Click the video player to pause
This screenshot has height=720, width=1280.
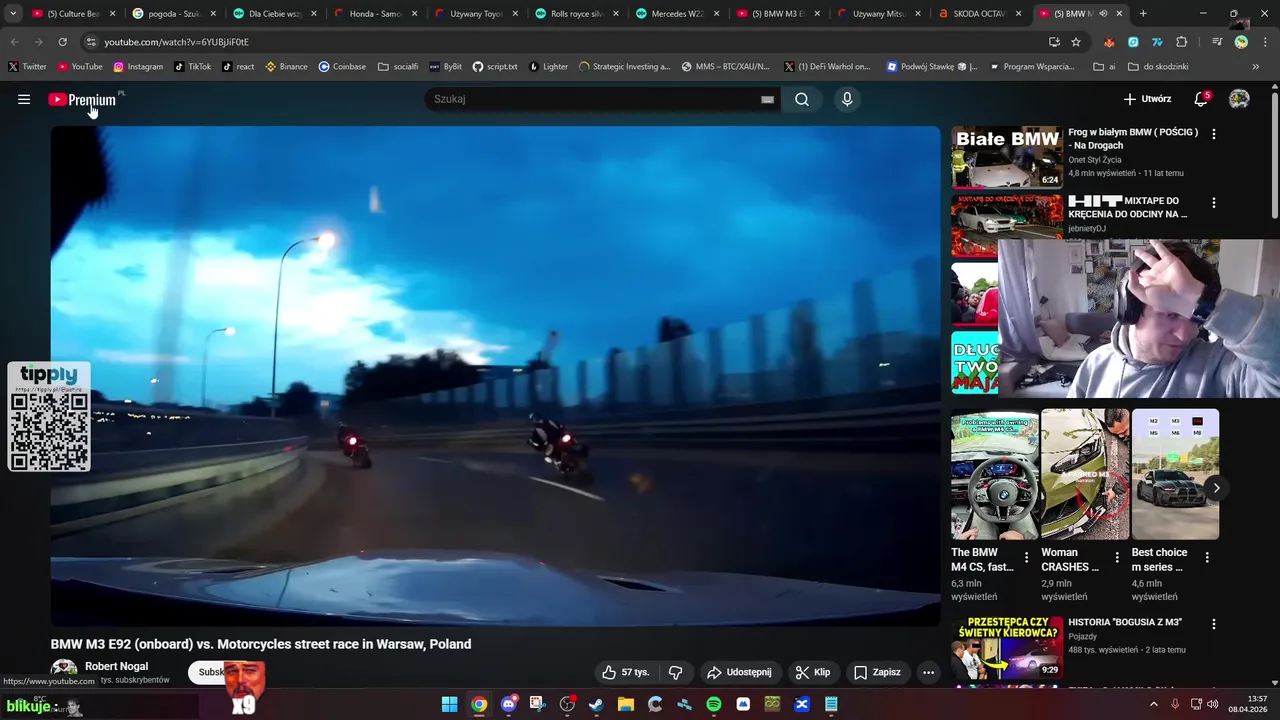495,375
